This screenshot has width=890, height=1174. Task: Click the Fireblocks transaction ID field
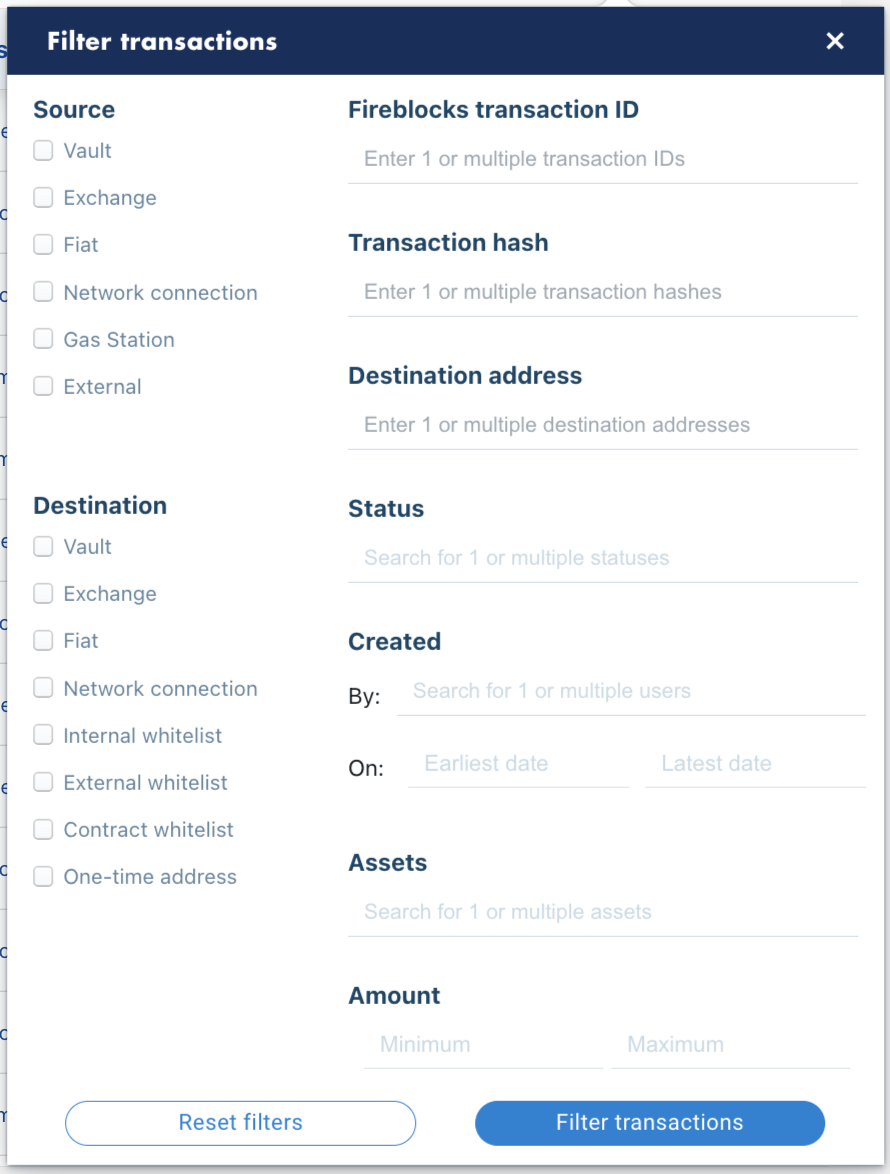pos(603,159)
